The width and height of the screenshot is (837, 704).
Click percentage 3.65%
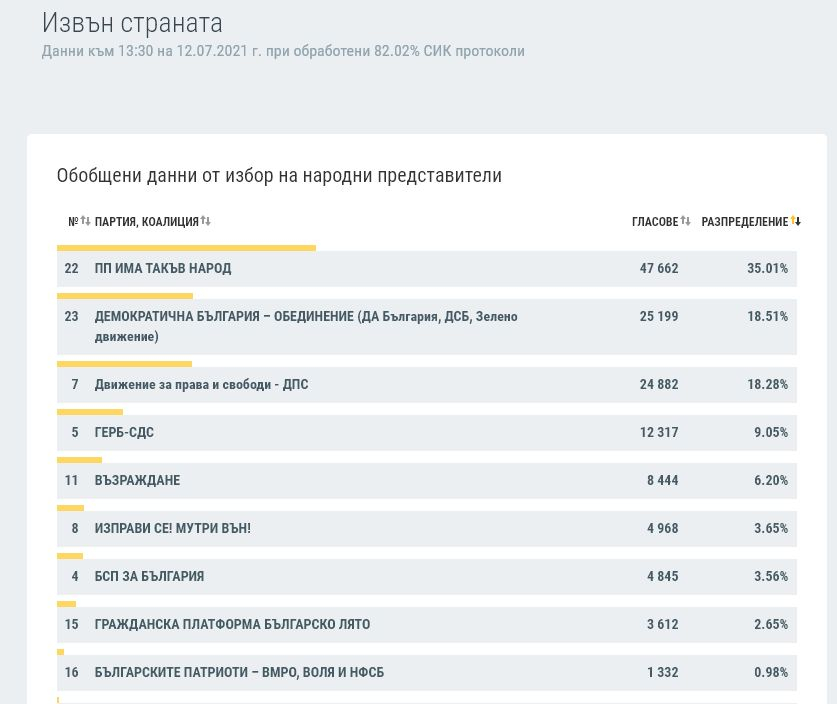point(771,529)
